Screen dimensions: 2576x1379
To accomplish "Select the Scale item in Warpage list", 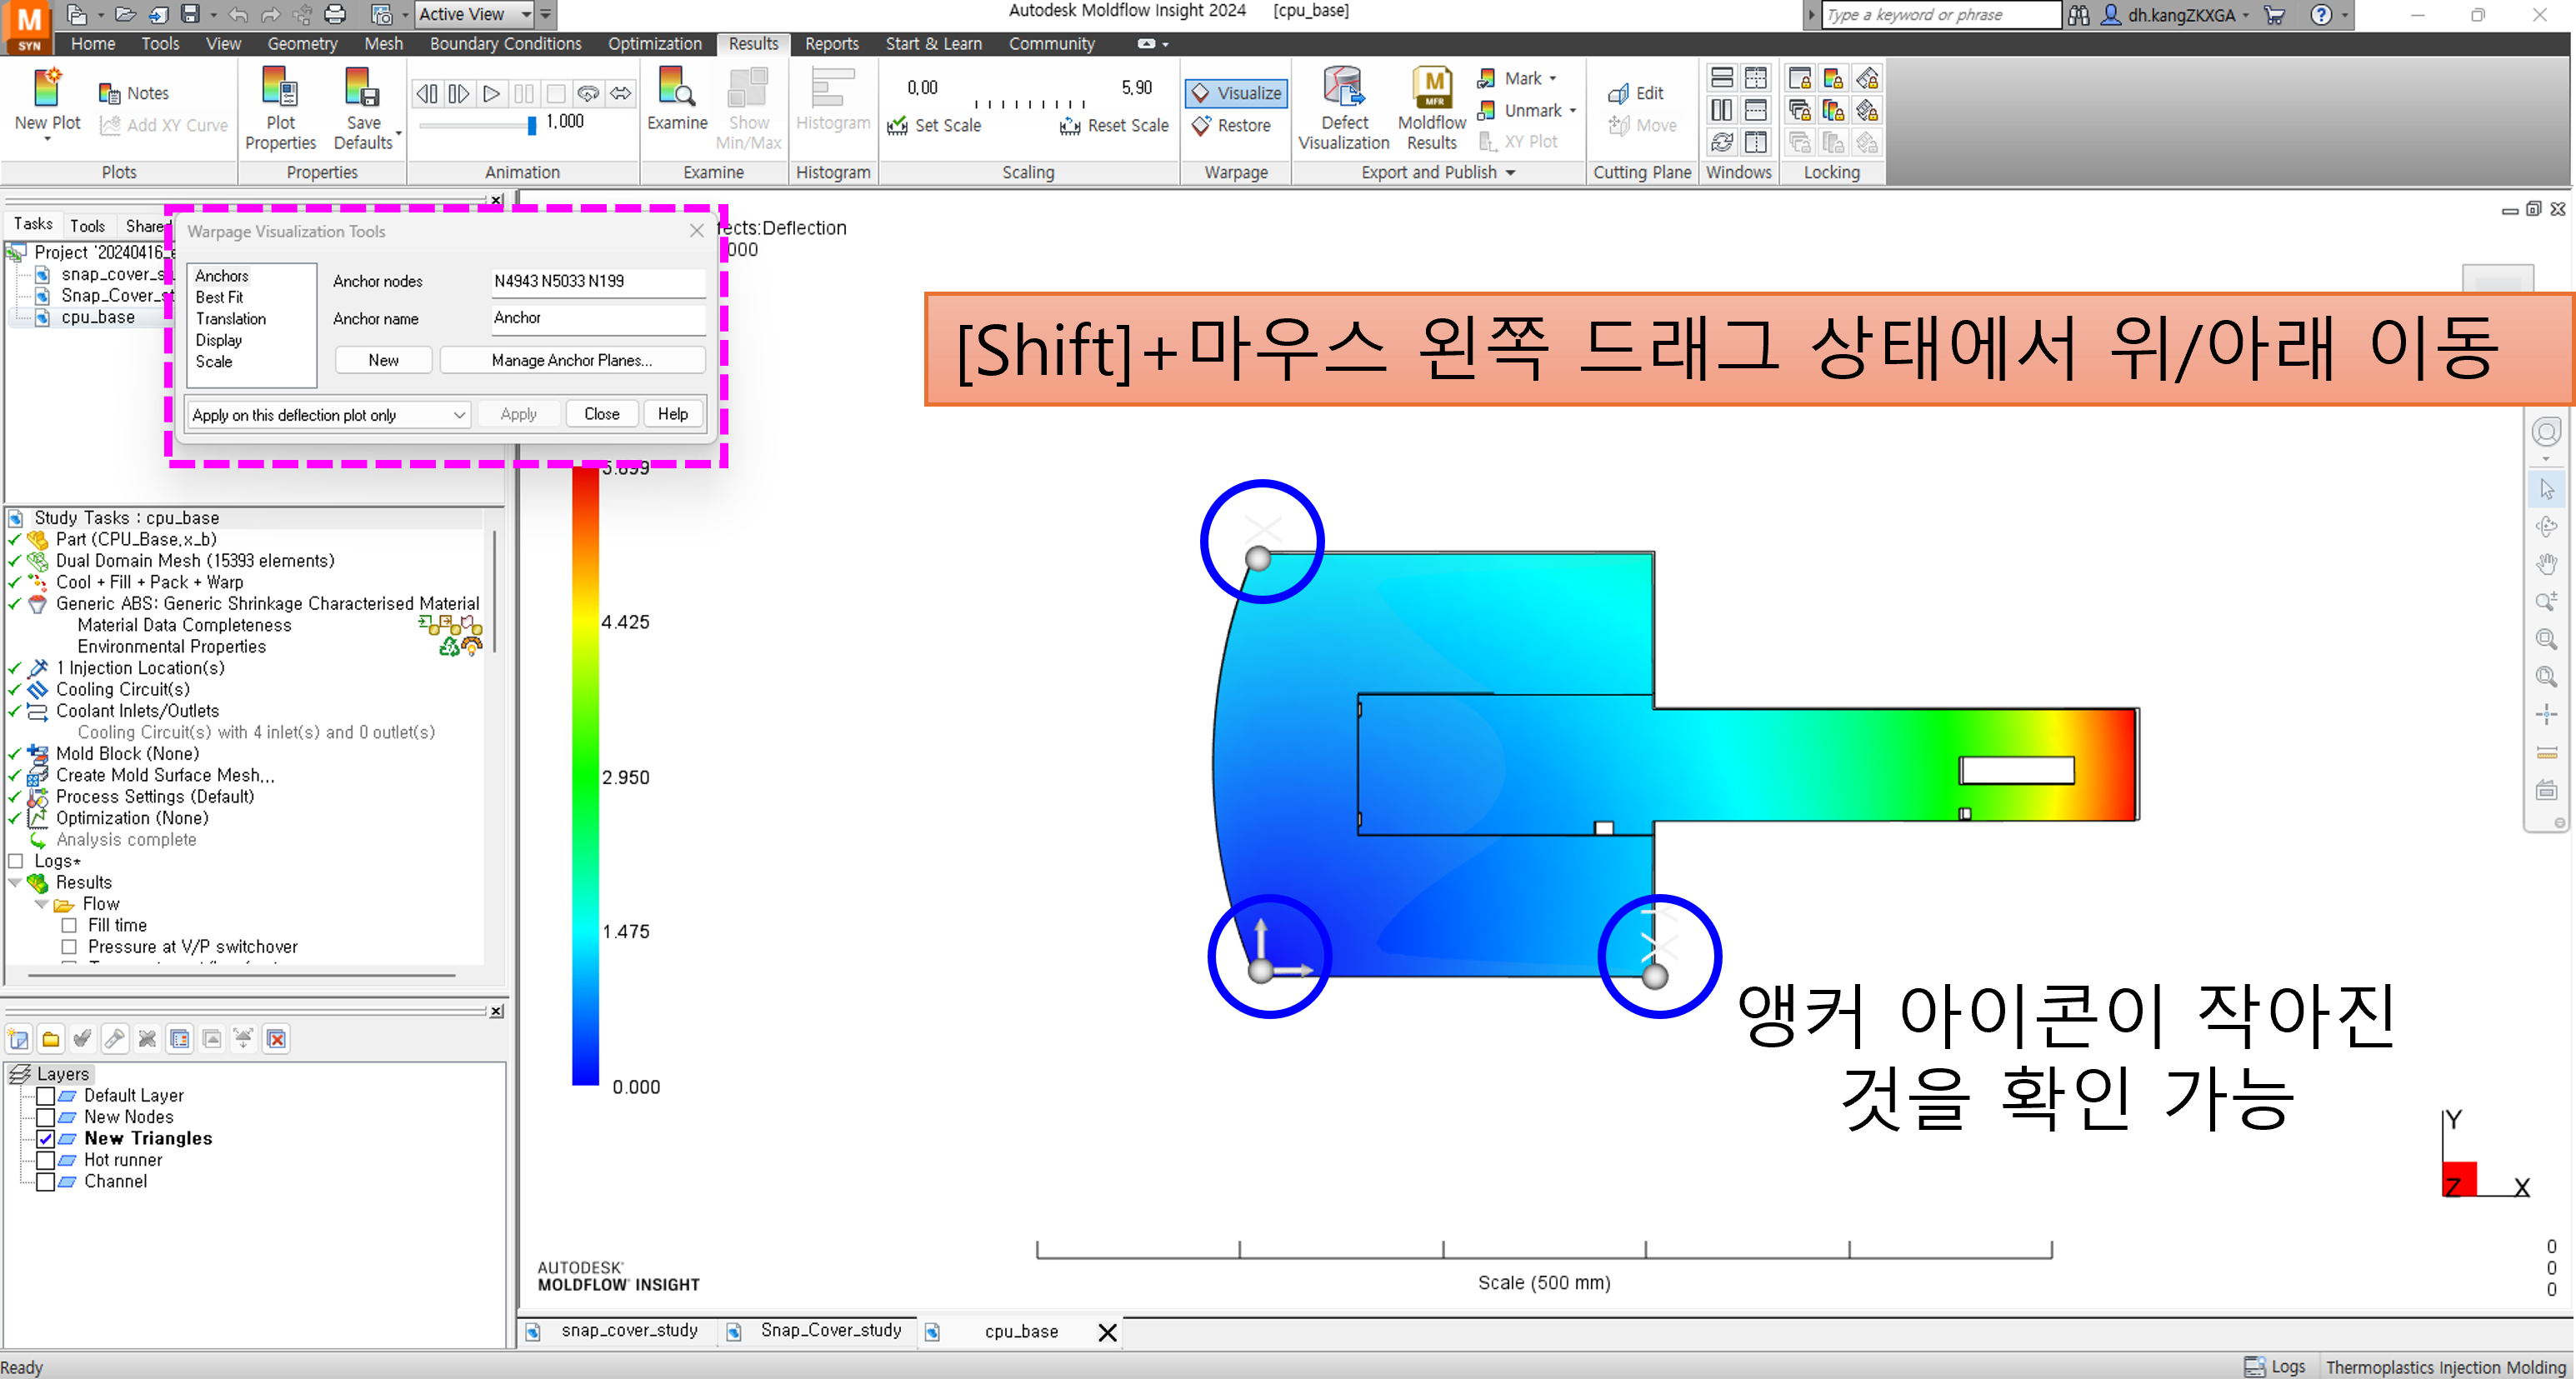I will click(x=214, y=362).
